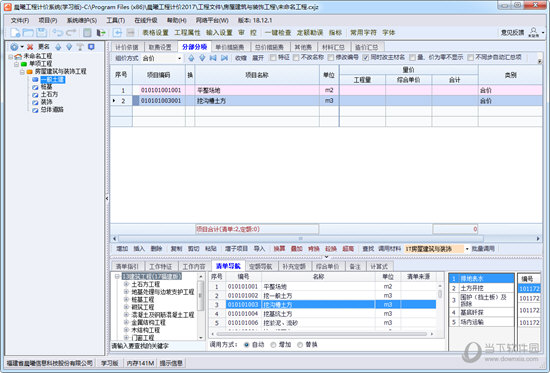Click the Save disk toolbar icon
This screenshot has height=373, width=550.
(x=41, y=33)
